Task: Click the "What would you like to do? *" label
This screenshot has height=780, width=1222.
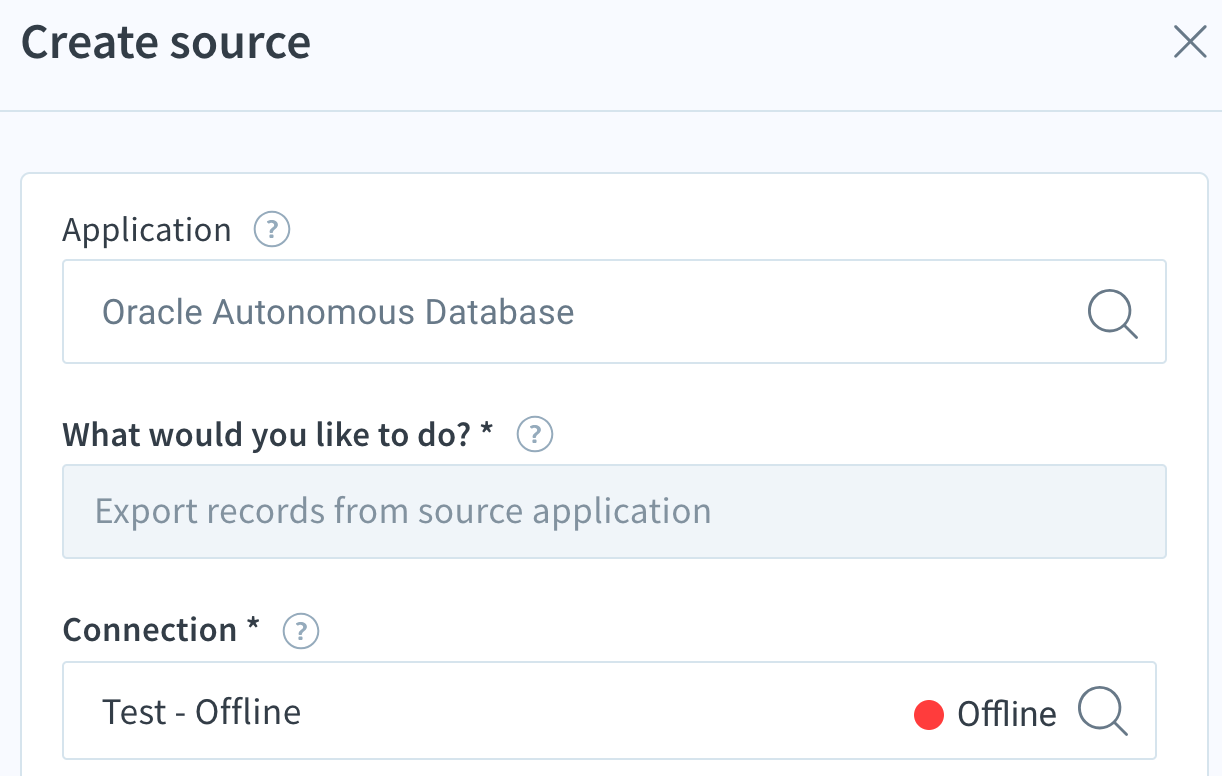Action: [x=278, y=434]
